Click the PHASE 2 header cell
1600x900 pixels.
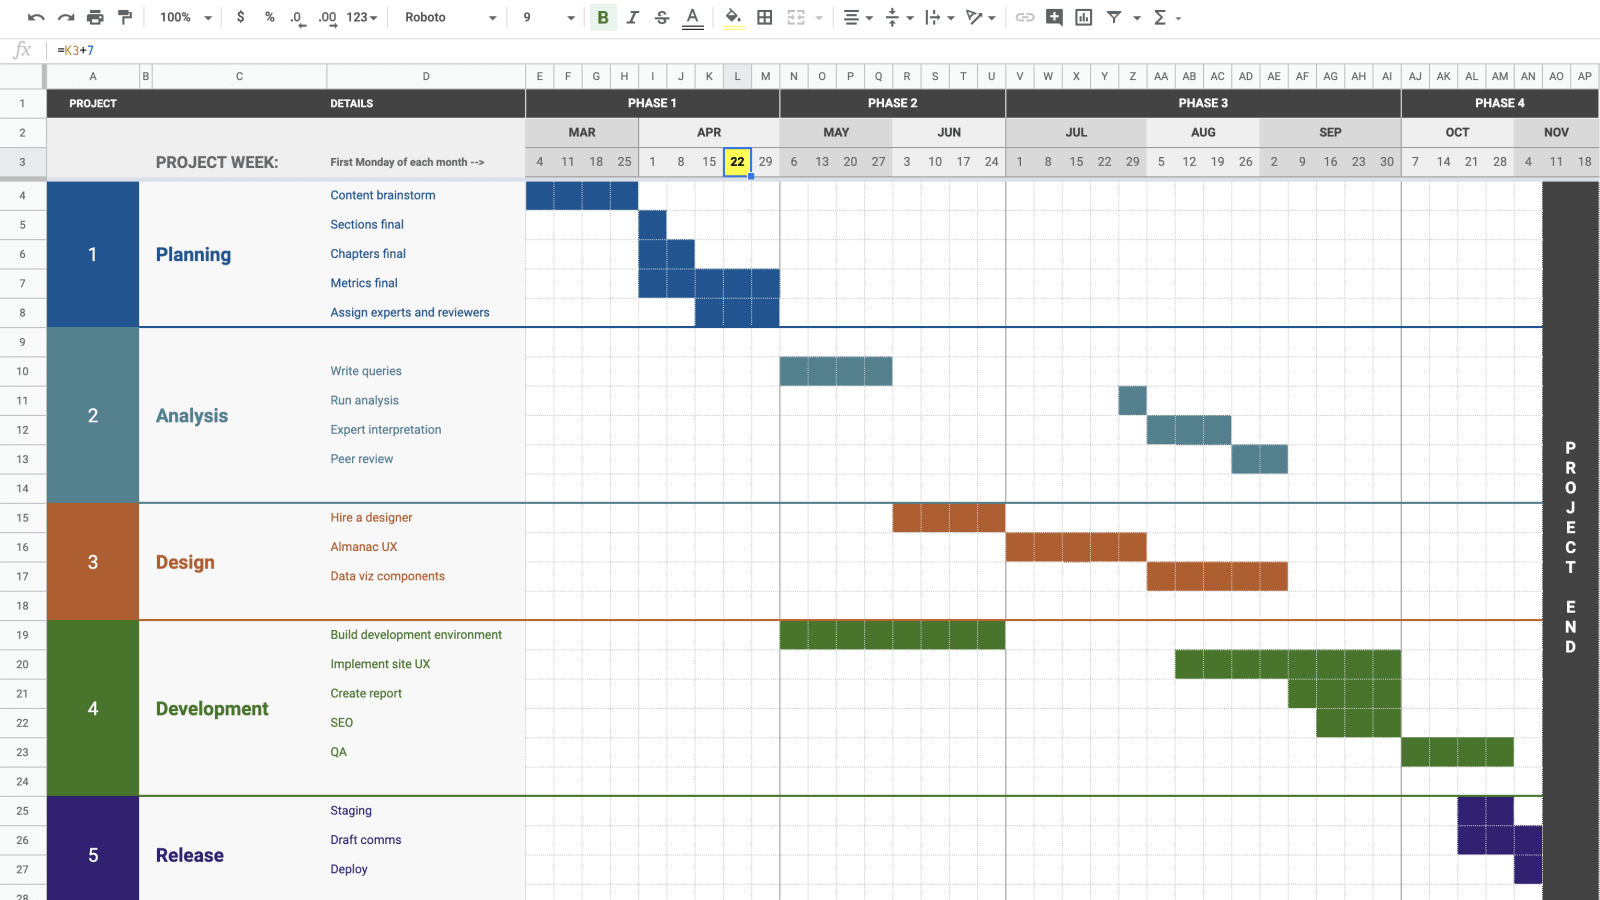click(x=892, y=103)
